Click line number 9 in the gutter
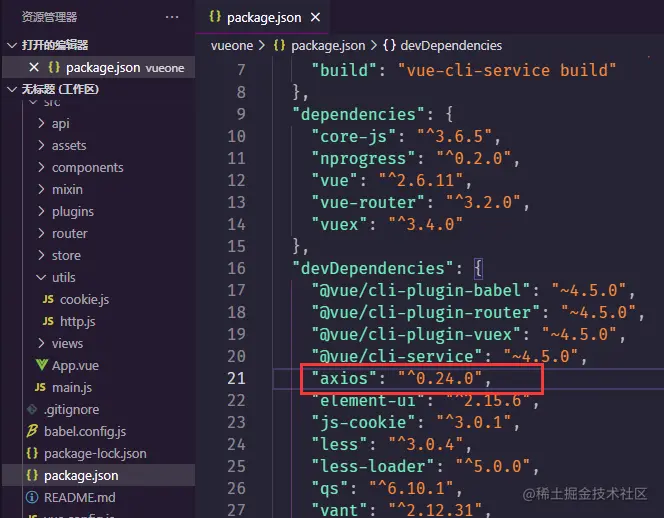664x518 pixels. [x=241, y=114]
